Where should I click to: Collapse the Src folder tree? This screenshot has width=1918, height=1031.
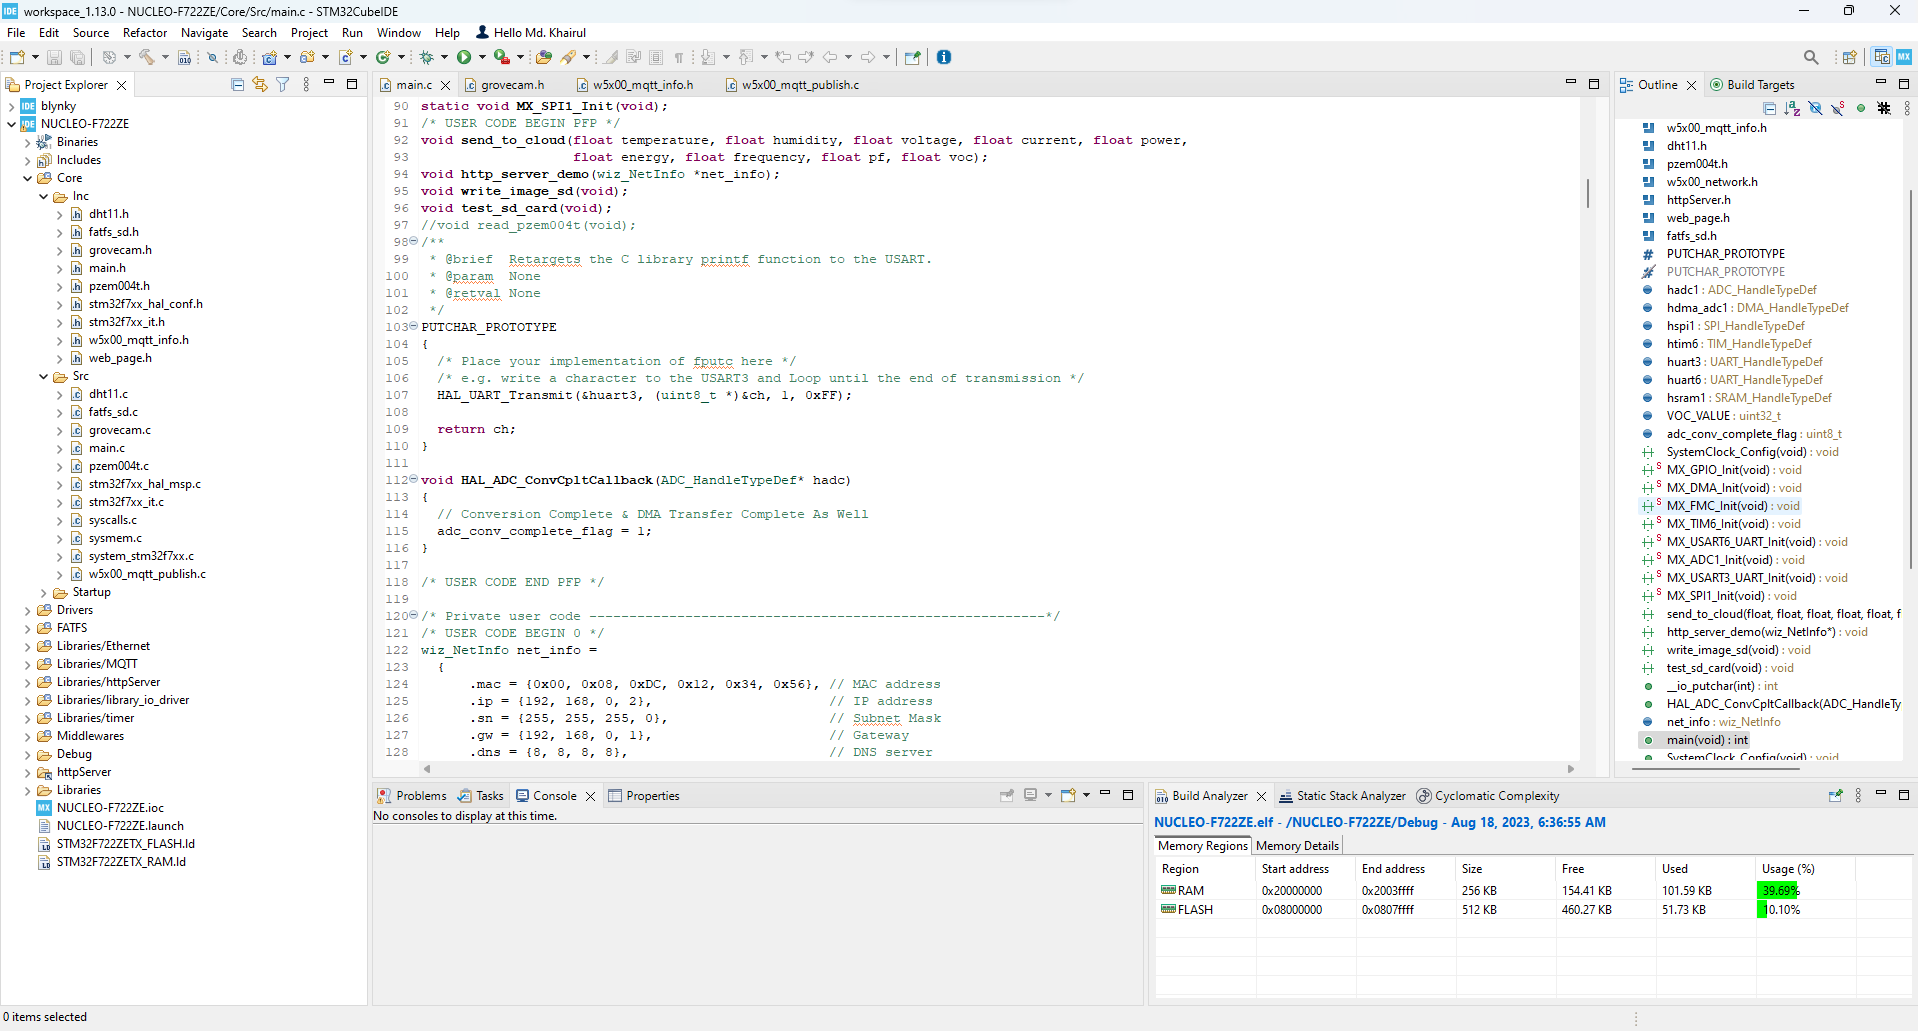(43, 376)
